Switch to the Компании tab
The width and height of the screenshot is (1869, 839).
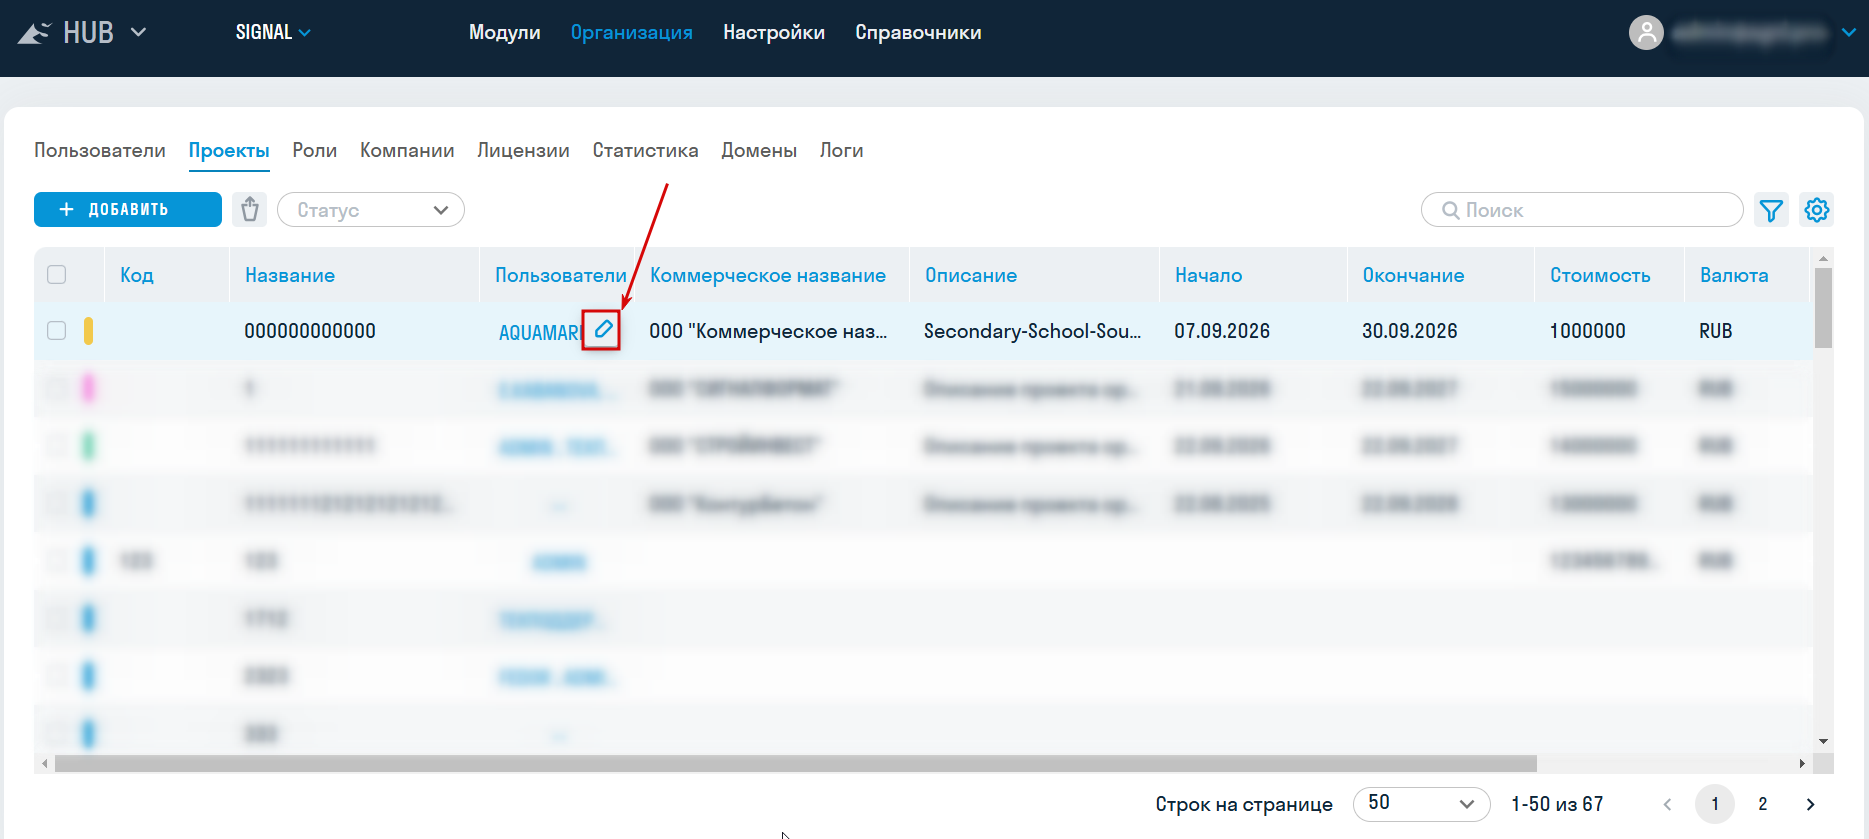point(407,150)
